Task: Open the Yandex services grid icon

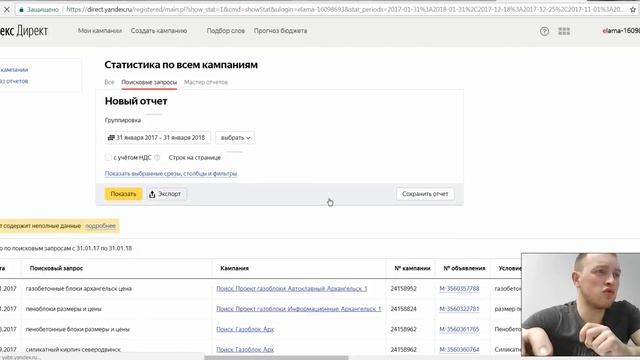Action: [x=564, y=31]
